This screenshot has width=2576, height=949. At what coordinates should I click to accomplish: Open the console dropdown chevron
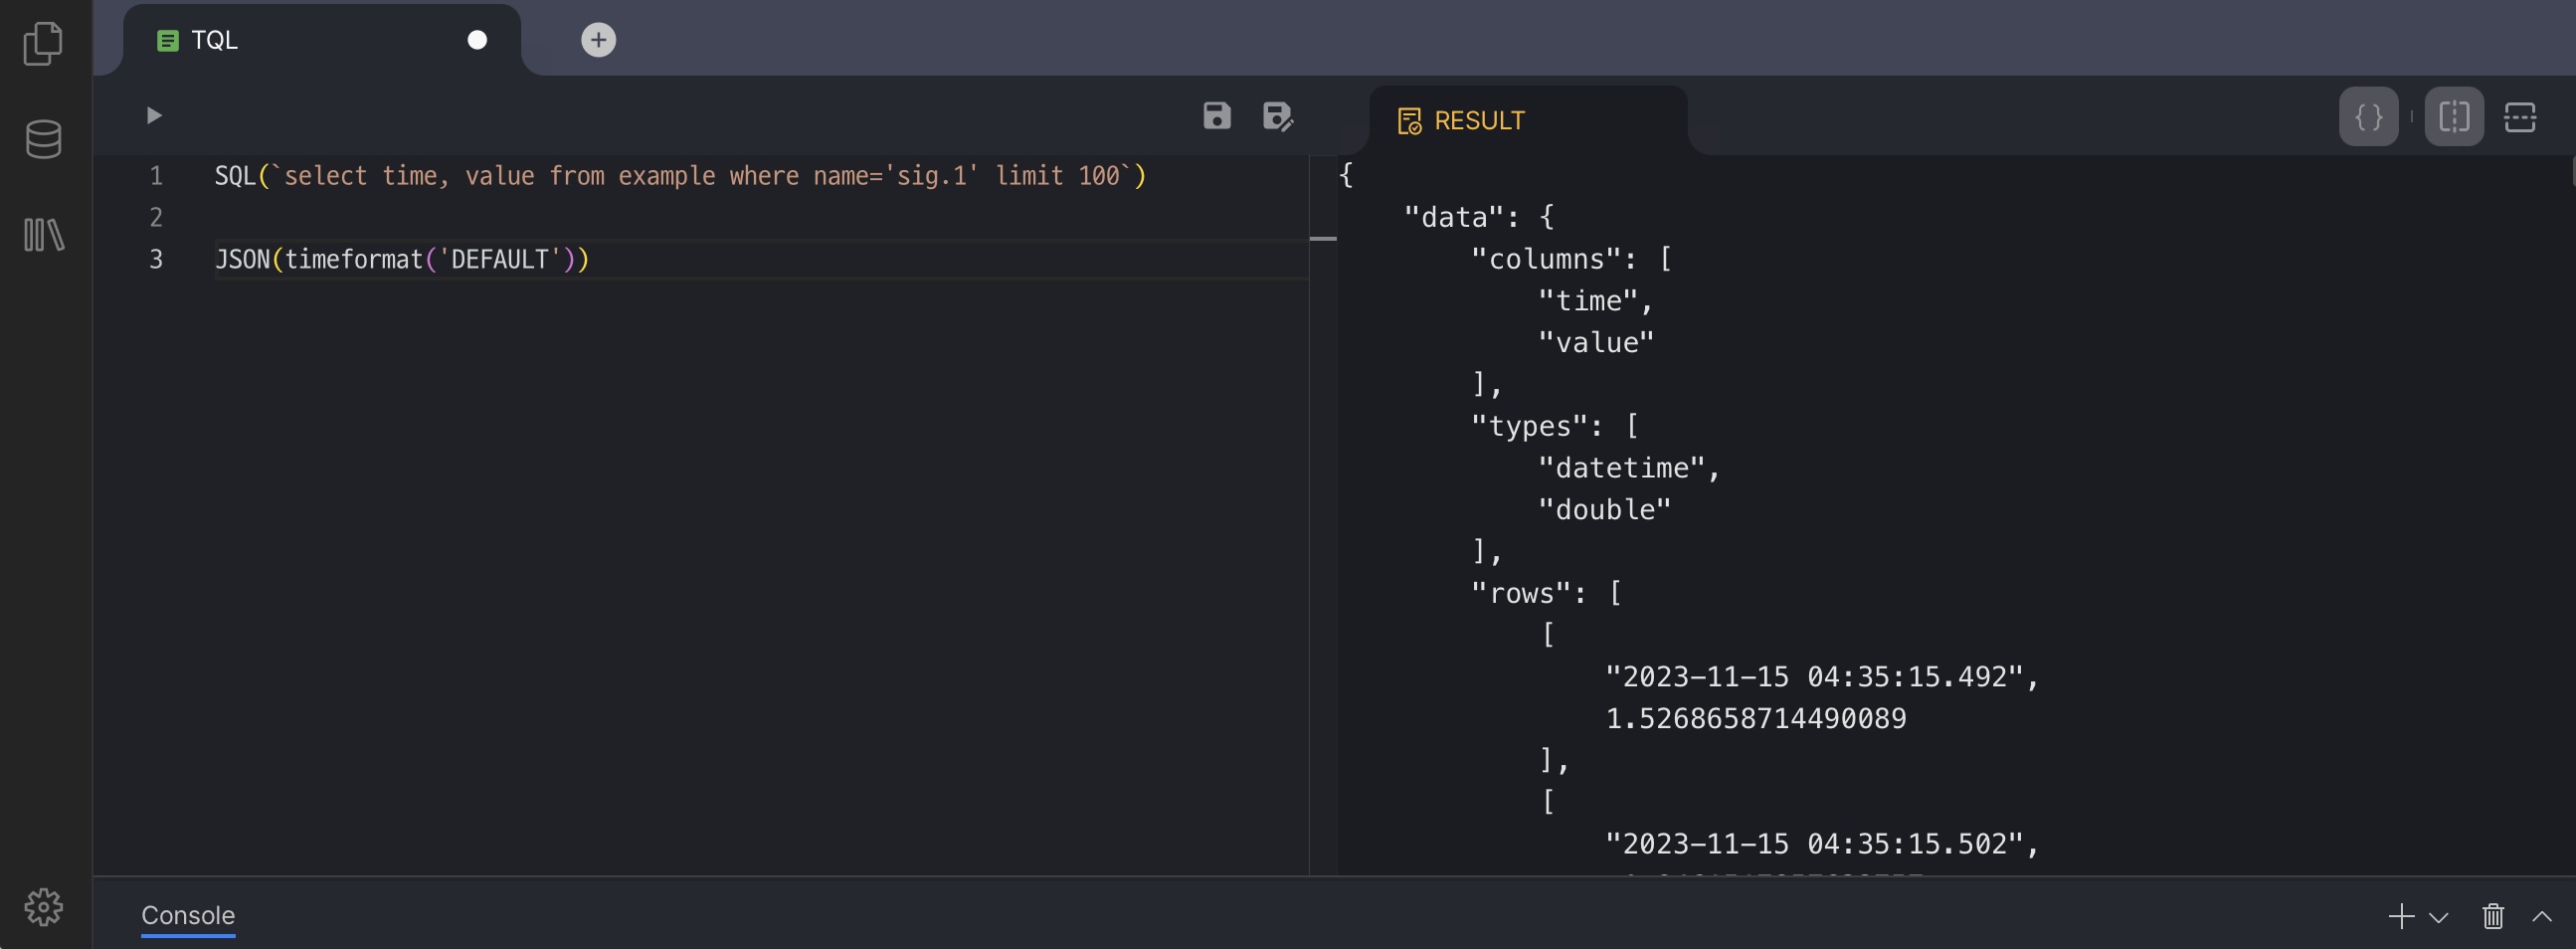[x=2438, y=917]
